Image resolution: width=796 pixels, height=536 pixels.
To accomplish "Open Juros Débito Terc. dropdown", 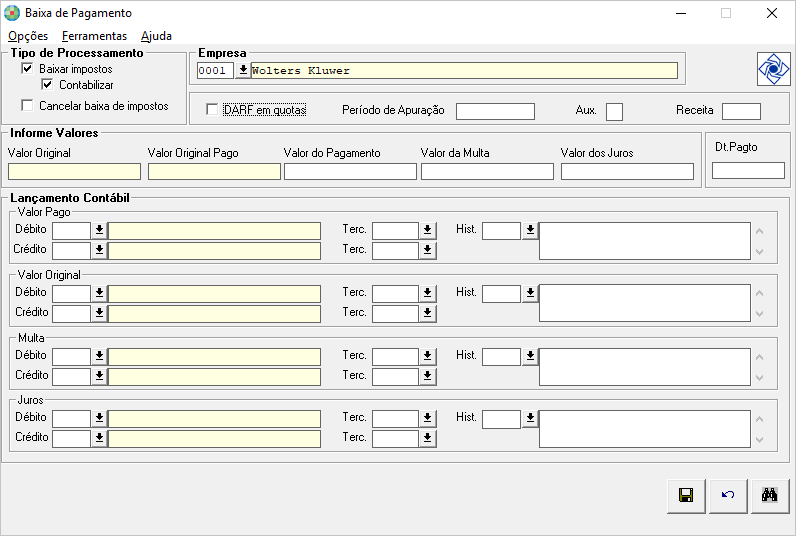I will point(428,418).
